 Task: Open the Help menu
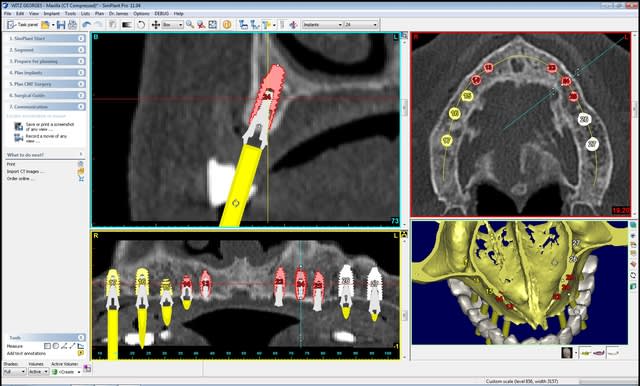[178, 13]
